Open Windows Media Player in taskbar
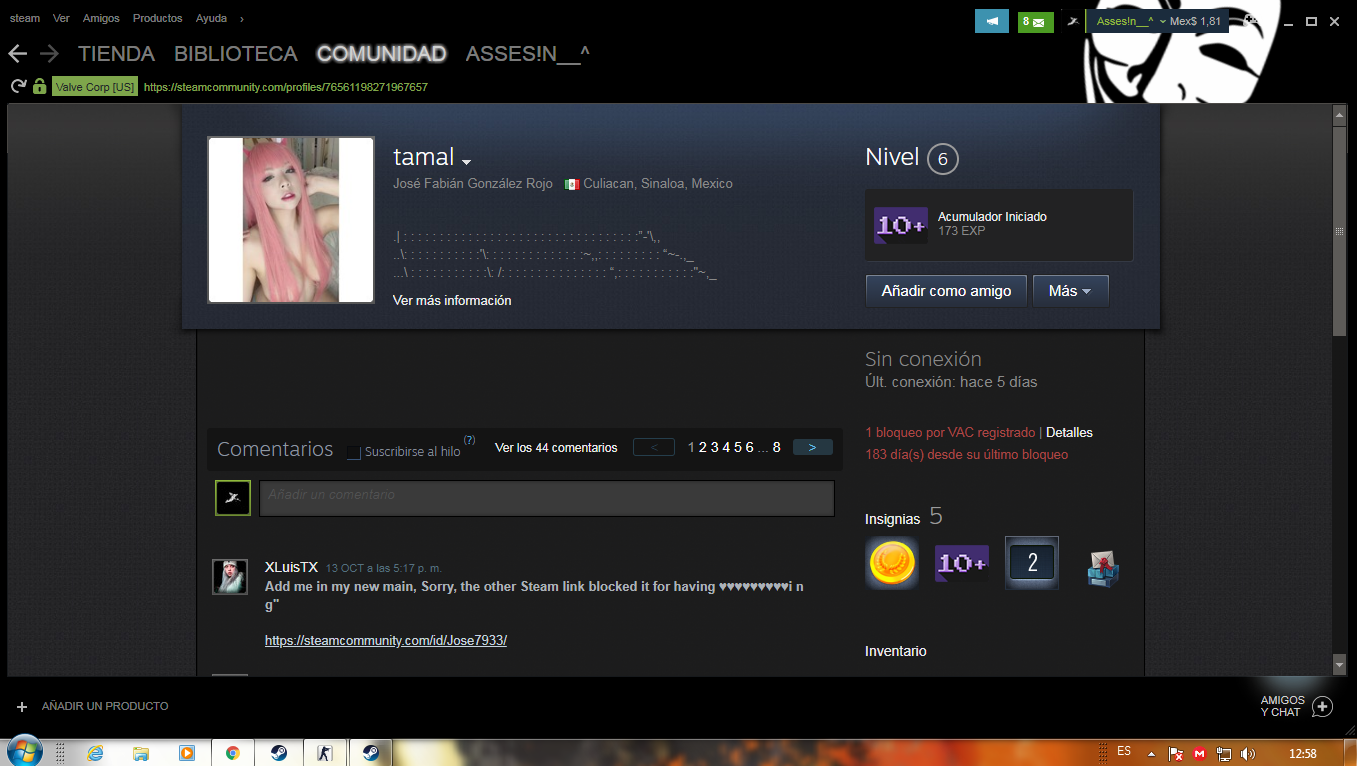This screenshot has width=1357, height=766. point(186,753)
